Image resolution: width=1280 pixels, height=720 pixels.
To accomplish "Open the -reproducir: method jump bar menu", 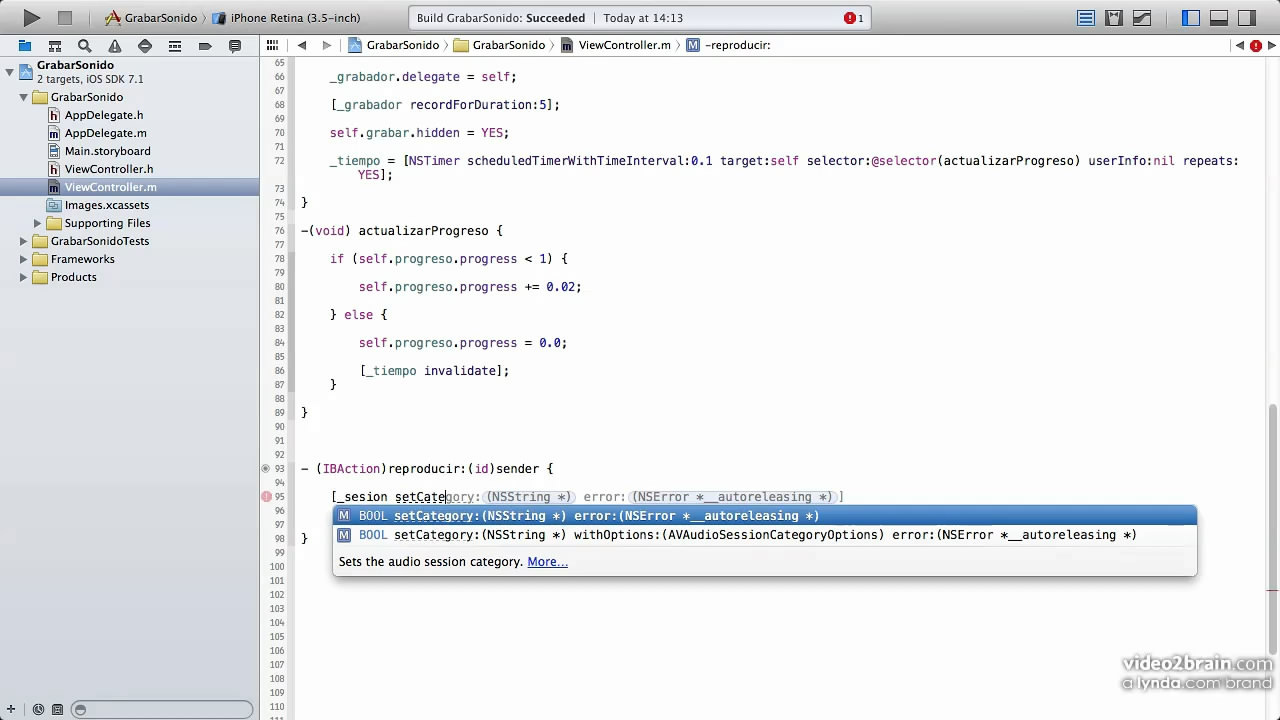I will pyautogui.click(x=728, y=45).
